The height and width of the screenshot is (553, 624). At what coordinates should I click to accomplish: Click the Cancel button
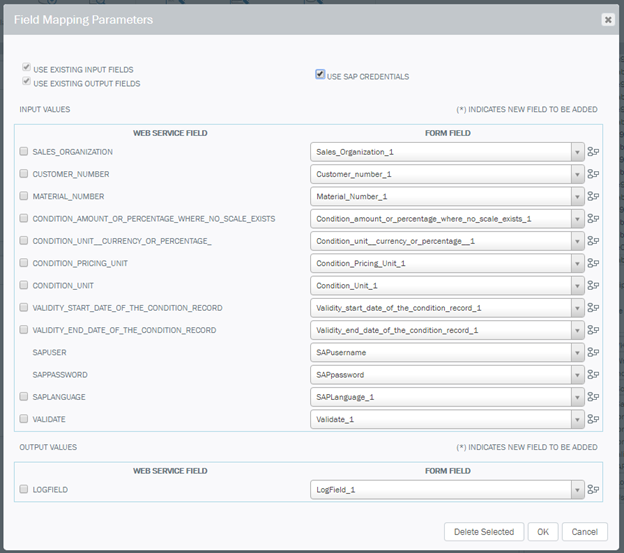click(x=585, y=532)
